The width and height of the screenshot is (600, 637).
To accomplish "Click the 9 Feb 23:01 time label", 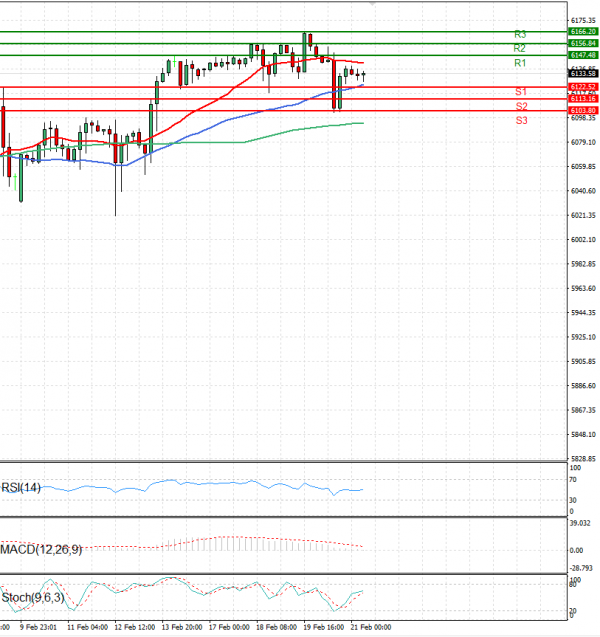I will pyautogui.click(x=38, y=627).
